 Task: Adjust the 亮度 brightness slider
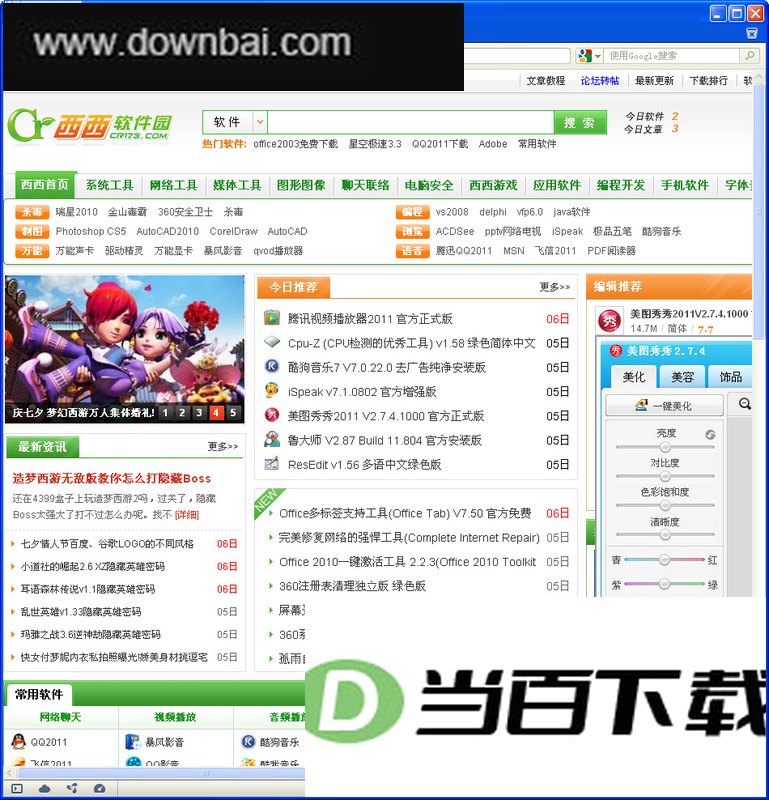(x=665, y=447)
